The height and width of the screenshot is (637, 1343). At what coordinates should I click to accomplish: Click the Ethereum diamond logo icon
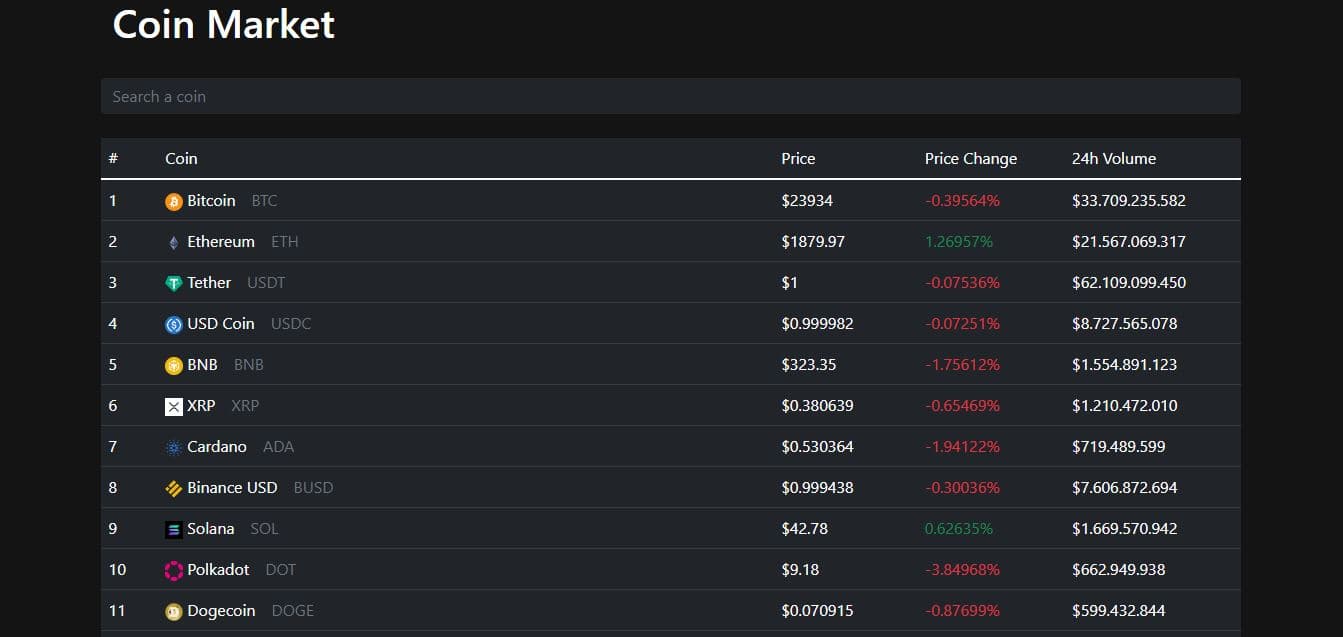[174, 242]
